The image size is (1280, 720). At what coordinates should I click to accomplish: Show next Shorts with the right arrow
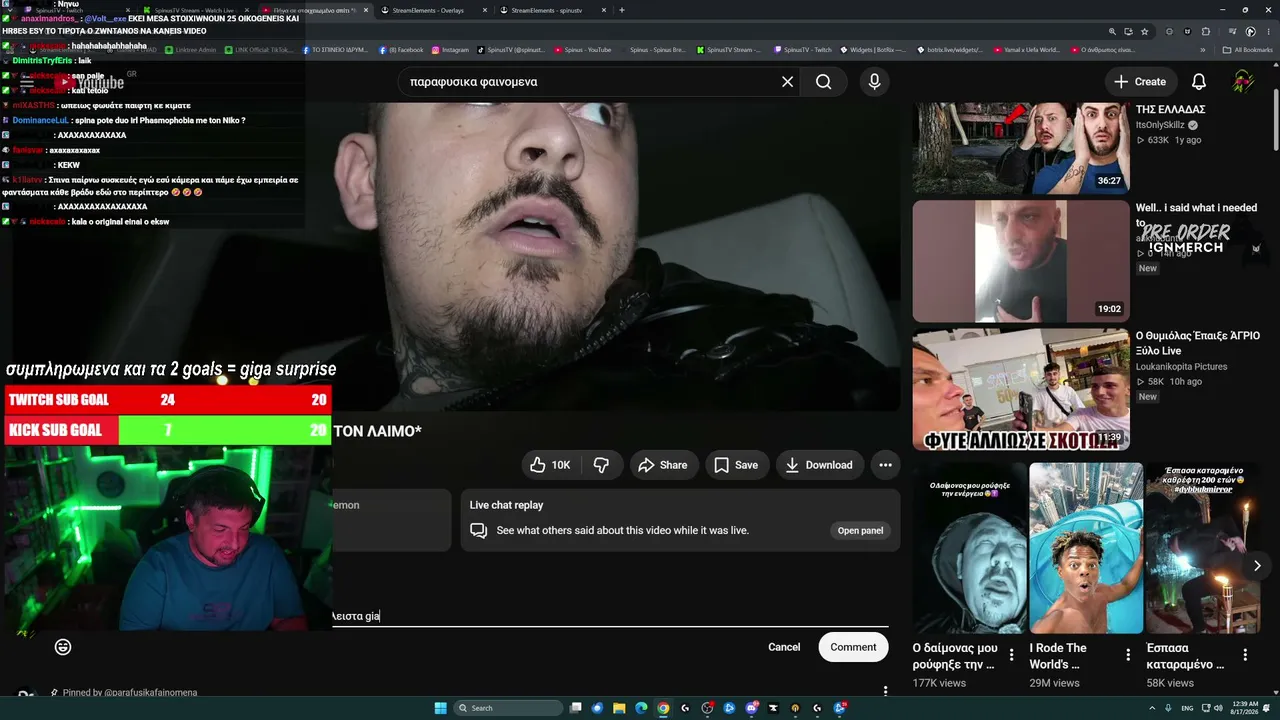coord(1257,566)
